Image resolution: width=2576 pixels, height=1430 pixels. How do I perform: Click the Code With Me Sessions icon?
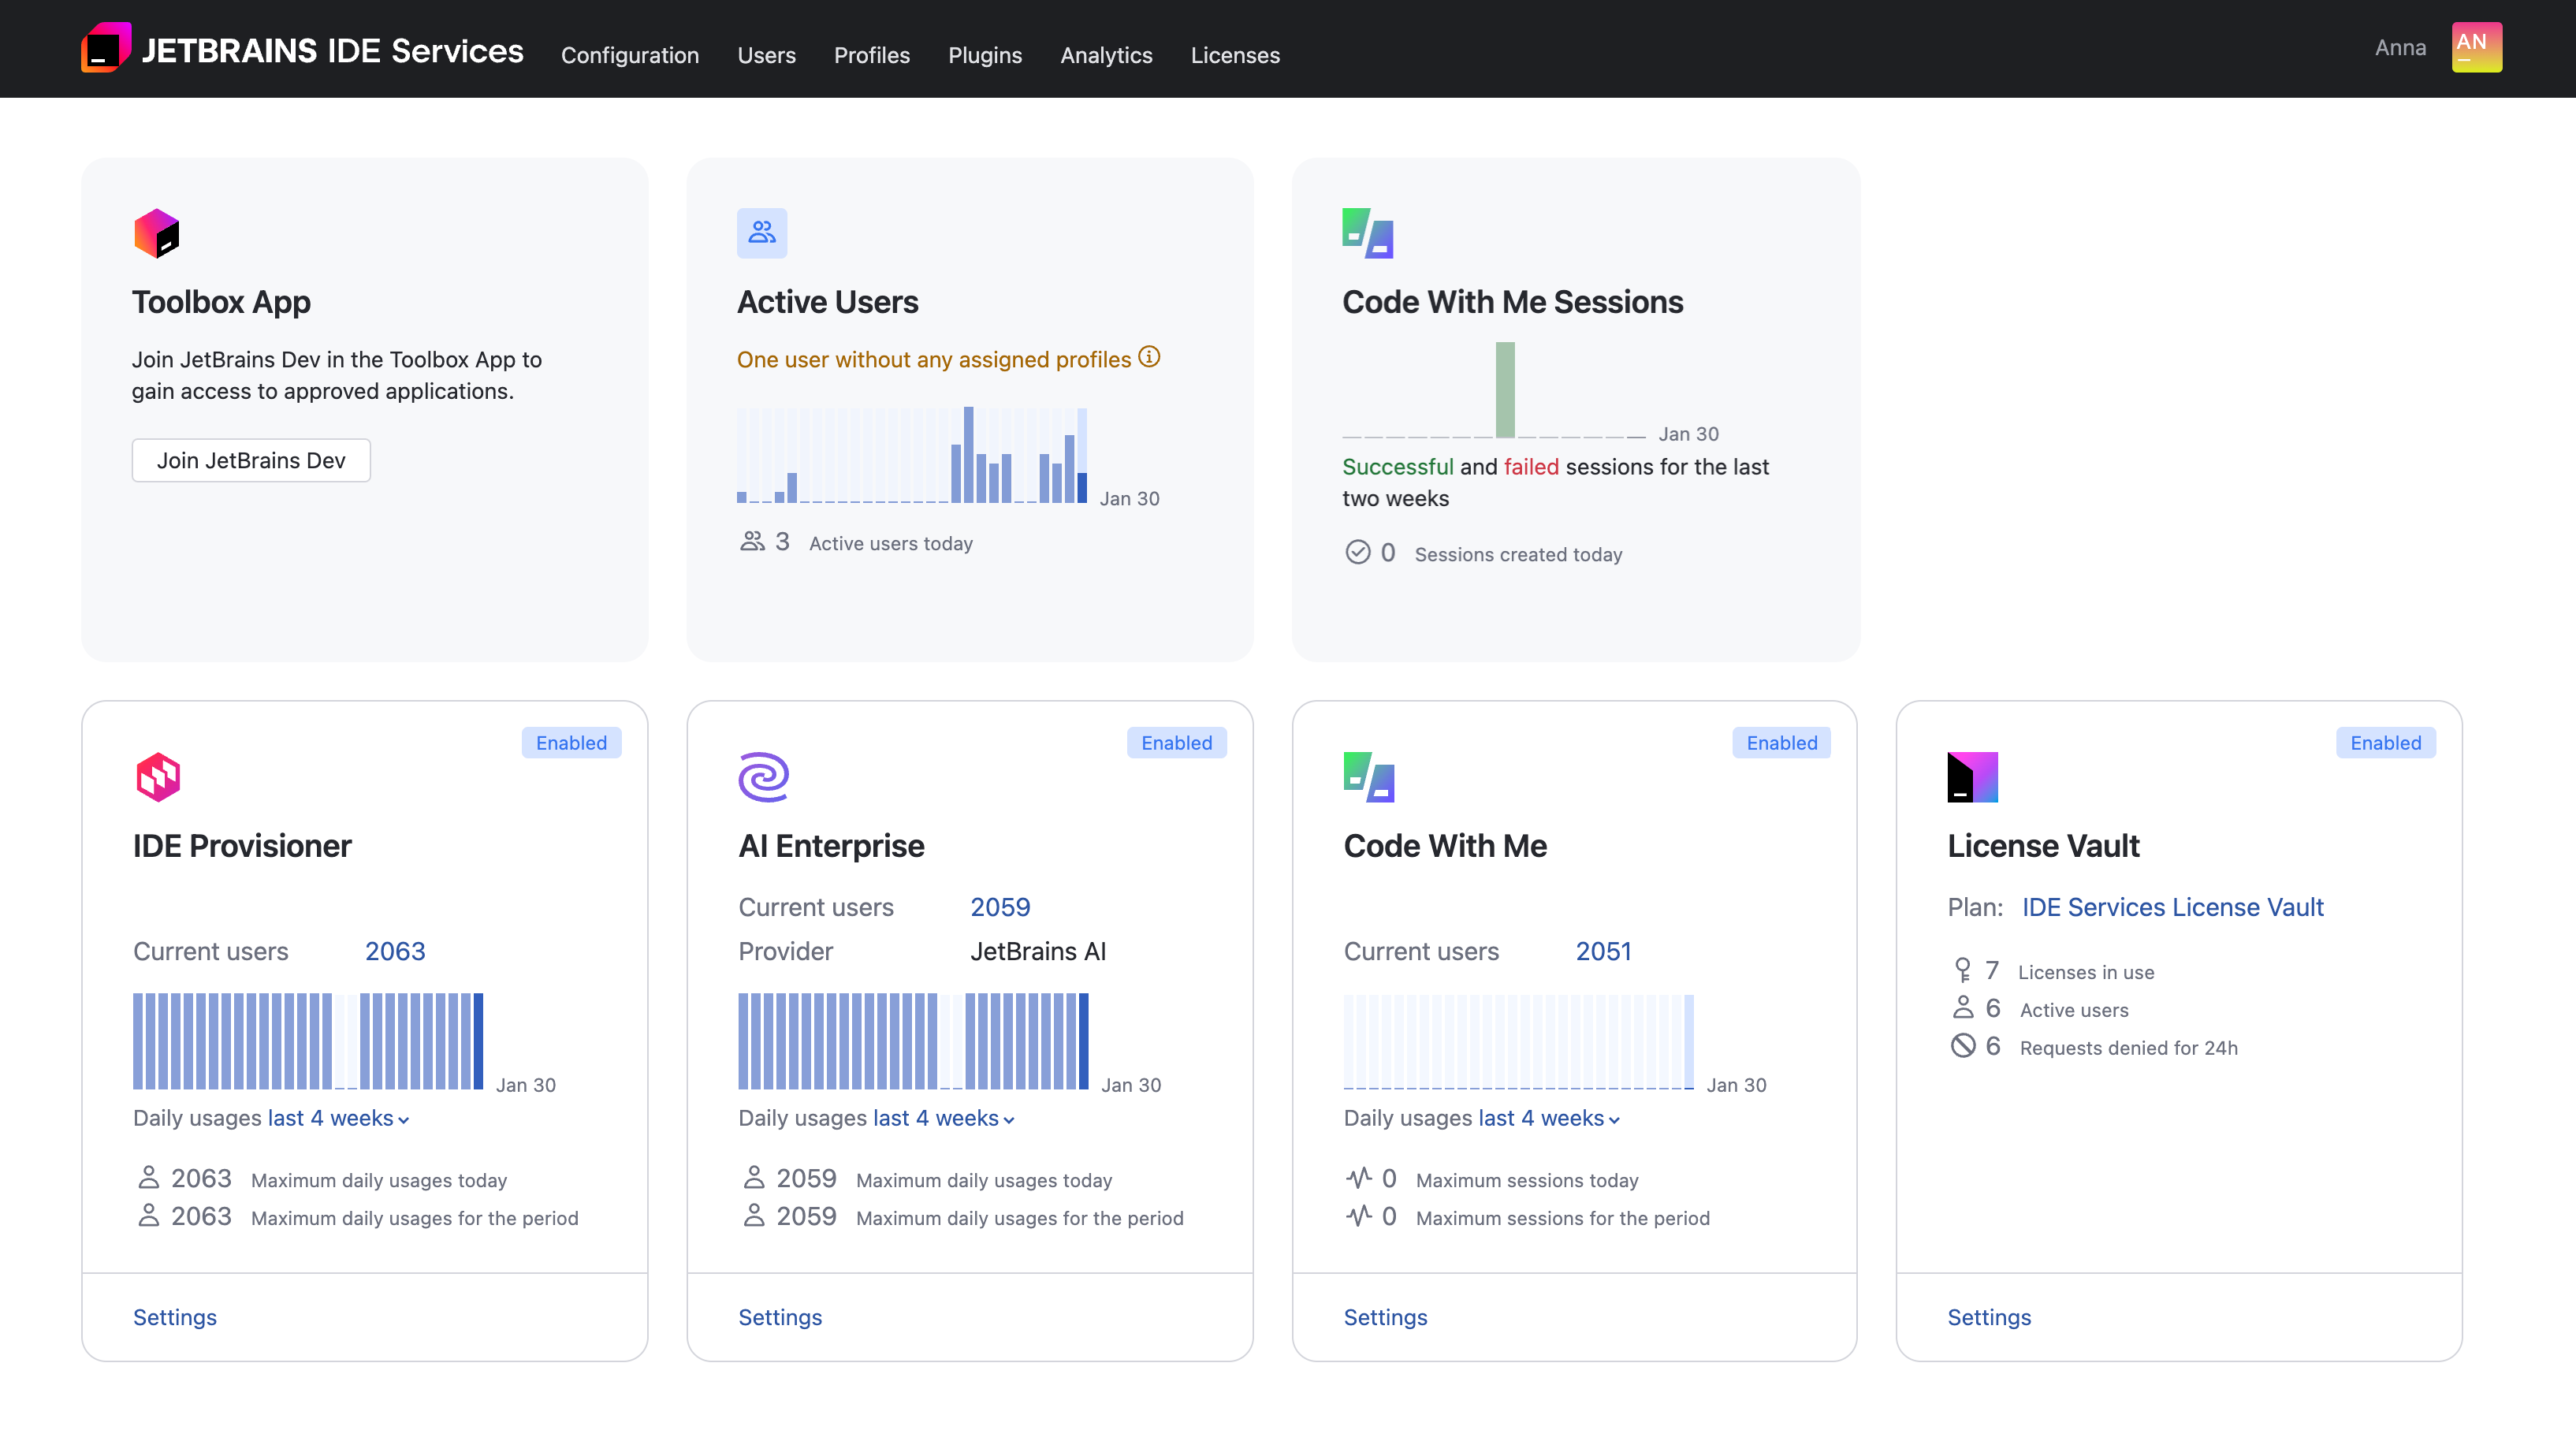coord(1368,233)
